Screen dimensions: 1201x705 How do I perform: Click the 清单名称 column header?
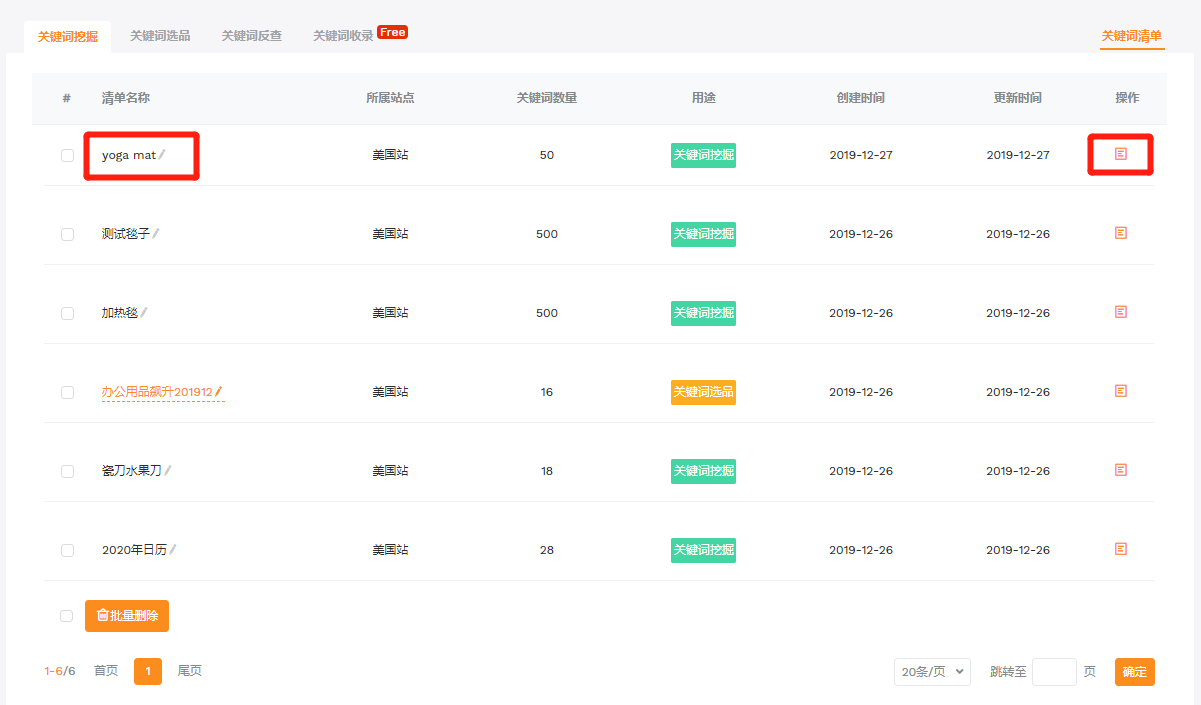point(126,98)
